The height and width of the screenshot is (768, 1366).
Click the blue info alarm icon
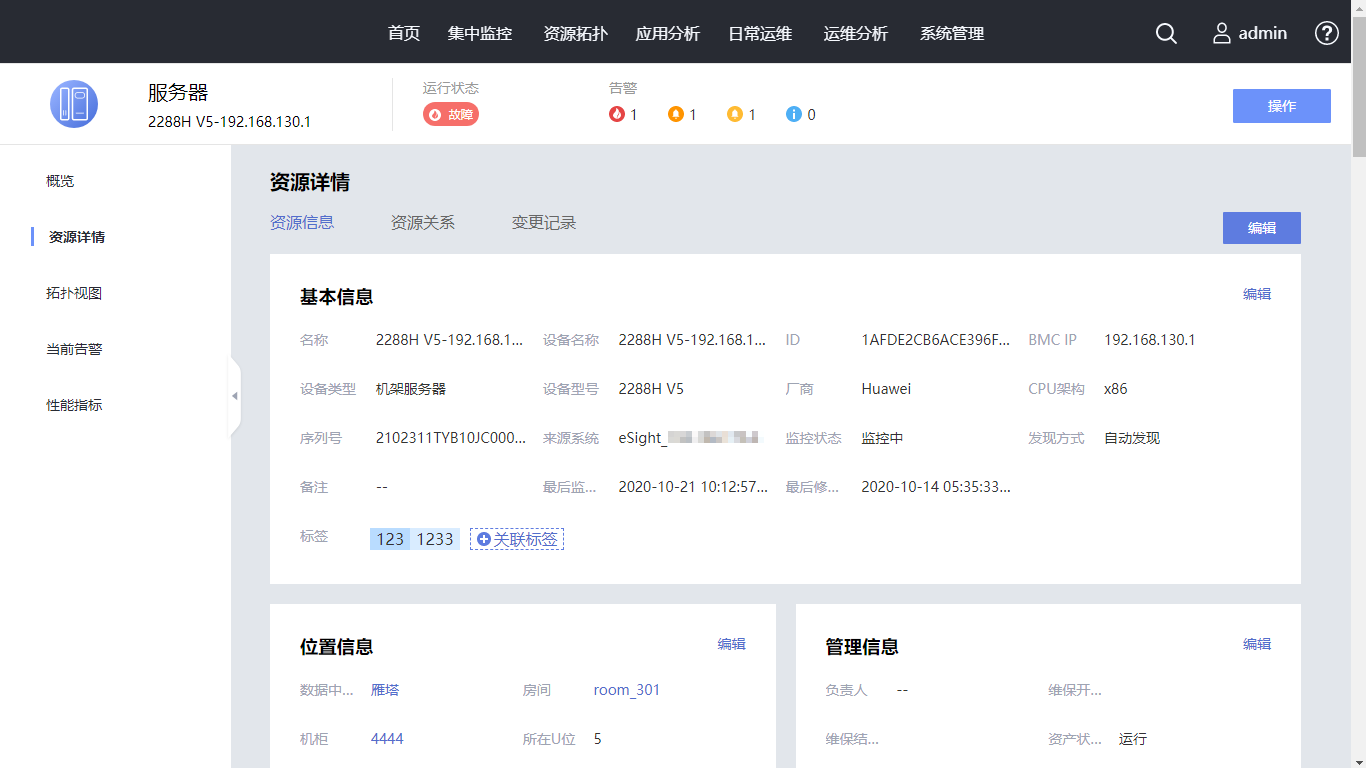point(794,114)
